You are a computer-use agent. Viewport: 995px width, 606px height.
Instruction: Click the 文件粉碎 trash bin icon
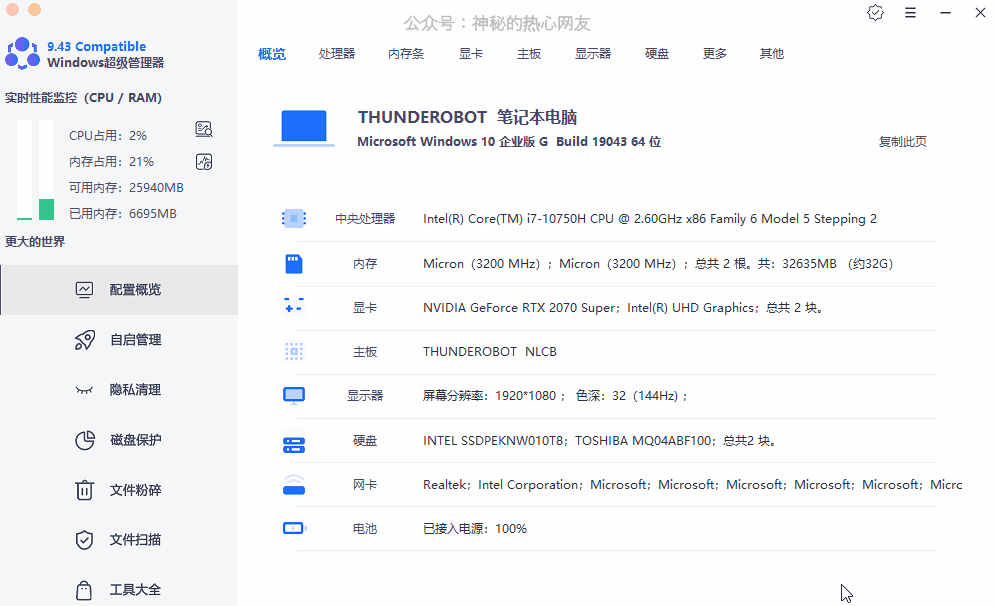84,490
